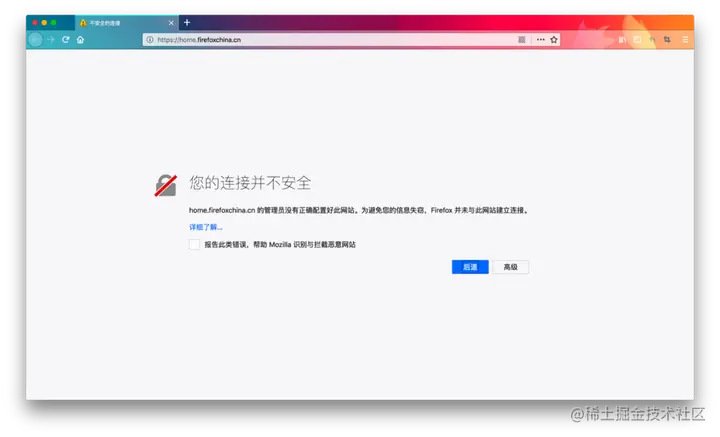Open site info icon in address bar
The image size is (720, 437).
pyautogui.click(x=150, y=40)
